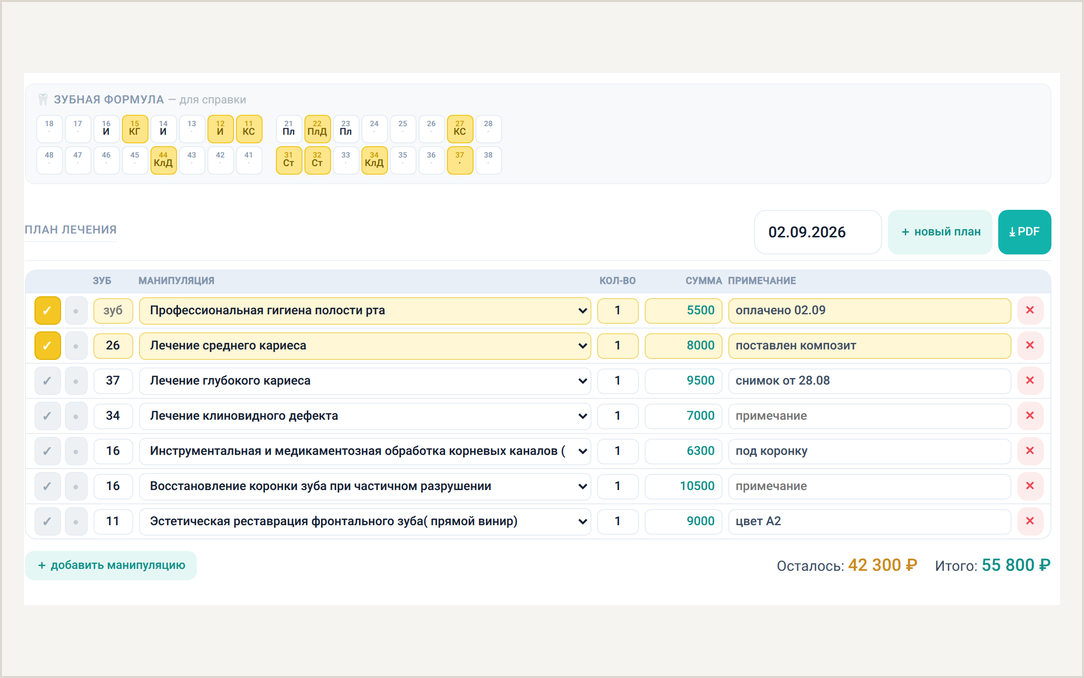Select tooth 15 КГ in the dental formula
The height and width of the screenshot is (678, 1084).
click(135, 129)
